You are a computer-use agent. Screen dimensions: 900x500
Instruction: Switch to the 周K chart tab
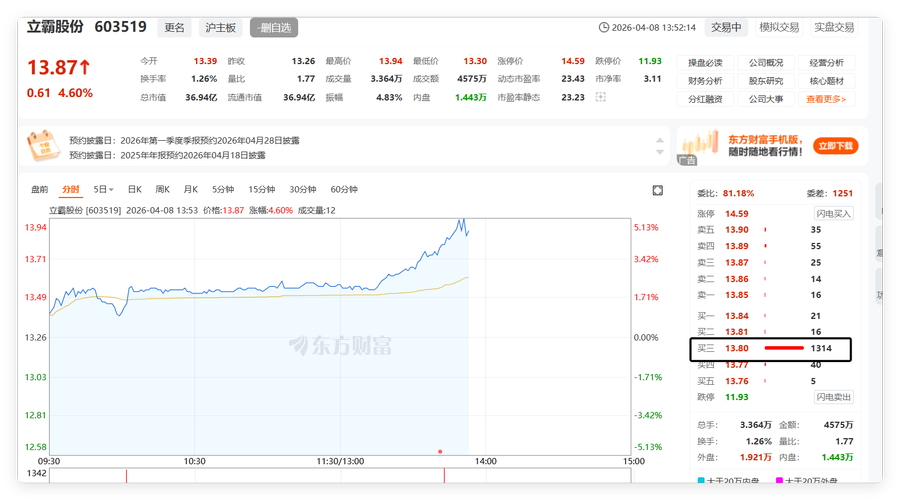coord(162,189)
